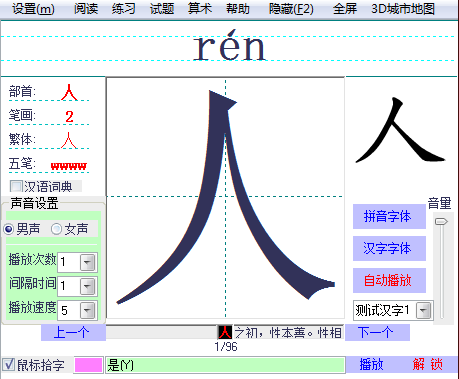The width and height of the screenshot is (459, 379).
Task: Click the 繁体 traditional form 人
Action: [69, 140]
